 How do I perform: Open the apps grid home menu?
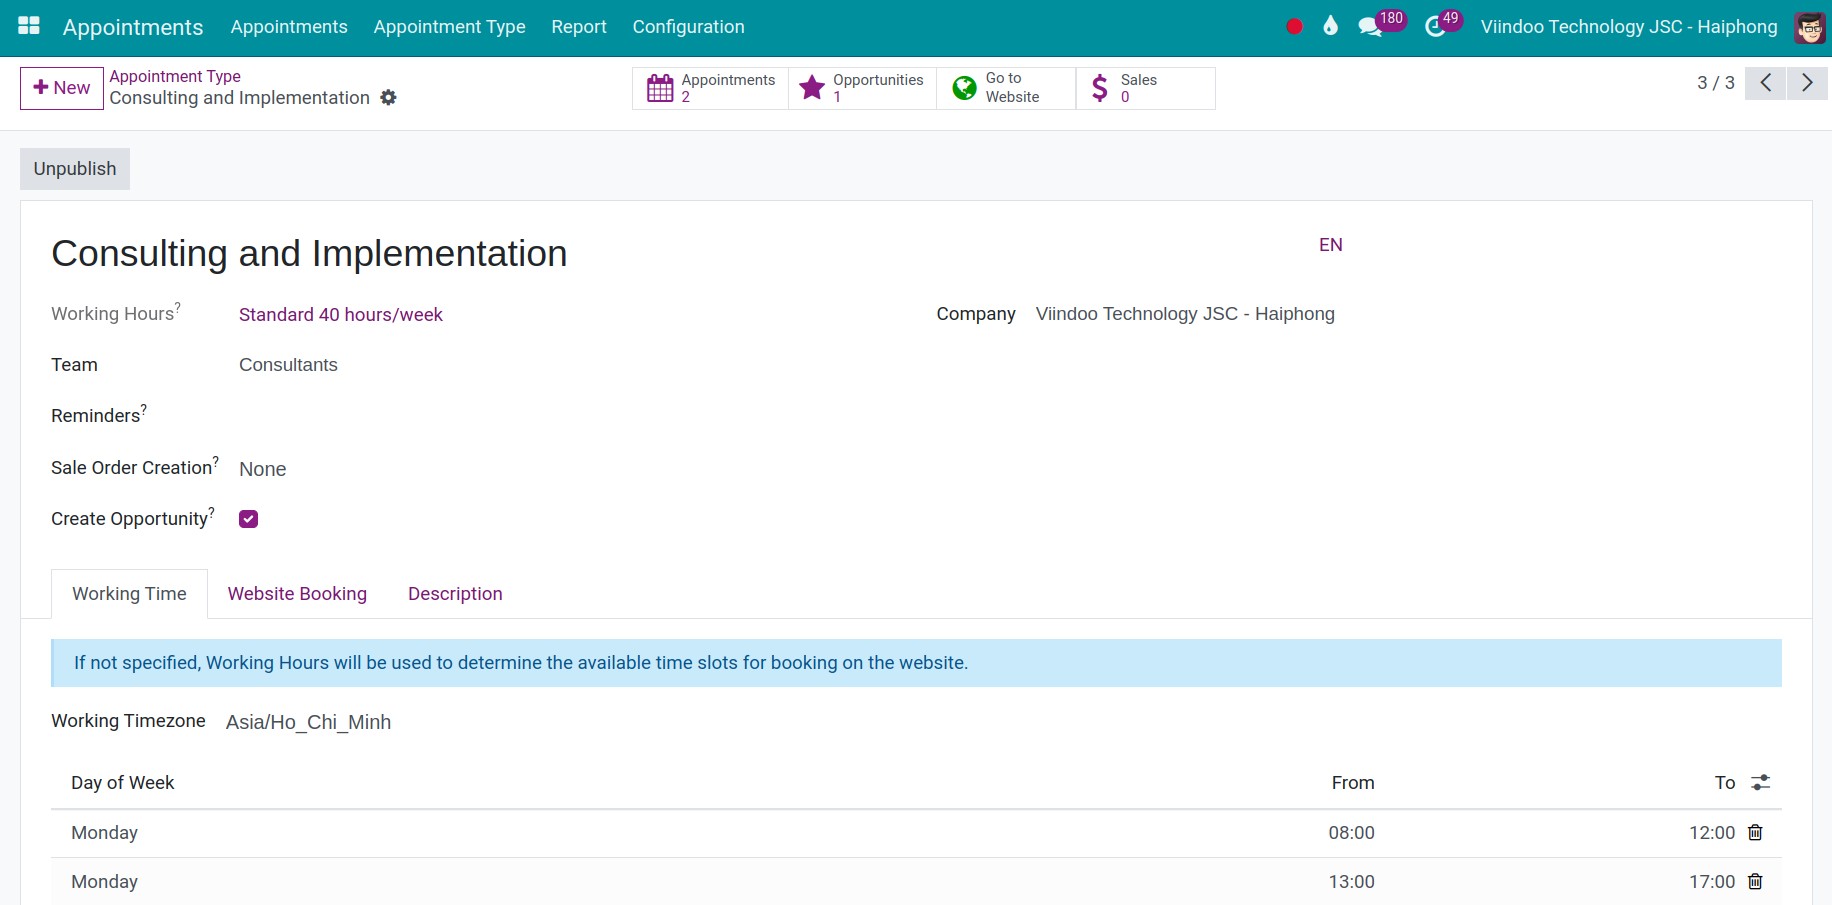point(29,27)
